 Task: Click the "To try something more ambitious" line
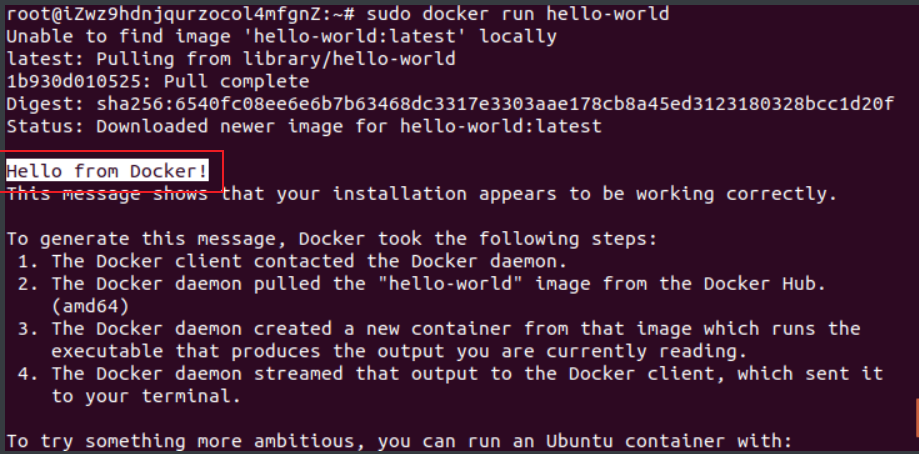click(400, 441)
